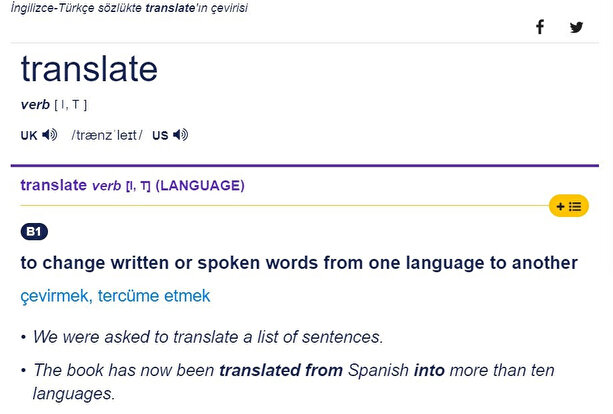The width and height of the screenshot is (613, 414).
Task: Click the bold 'translated from' phrase
Action: click(281, 371)
